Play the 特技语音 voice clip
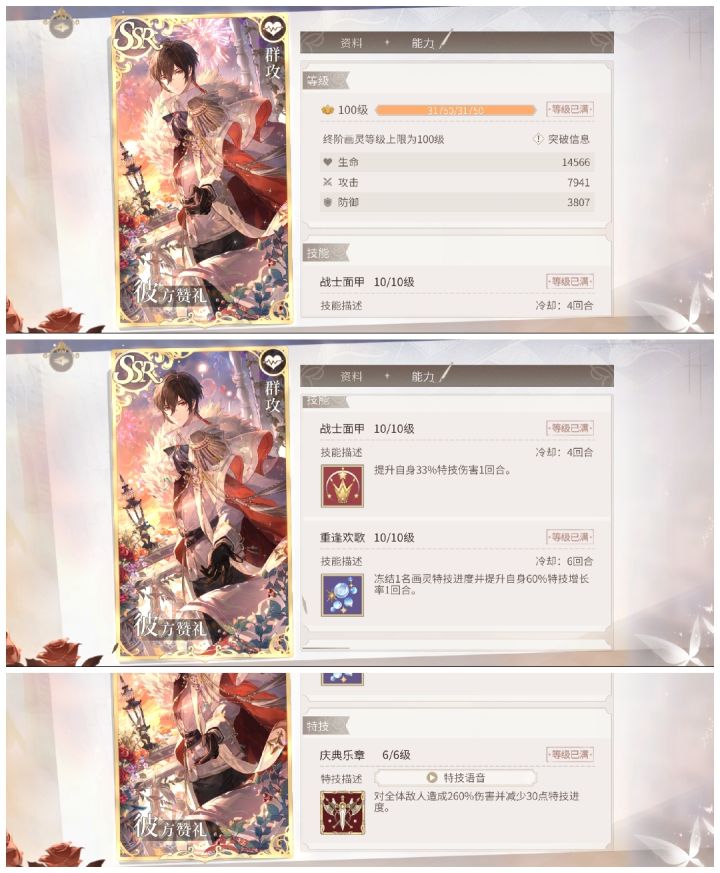720x873 pixels. 455,777
